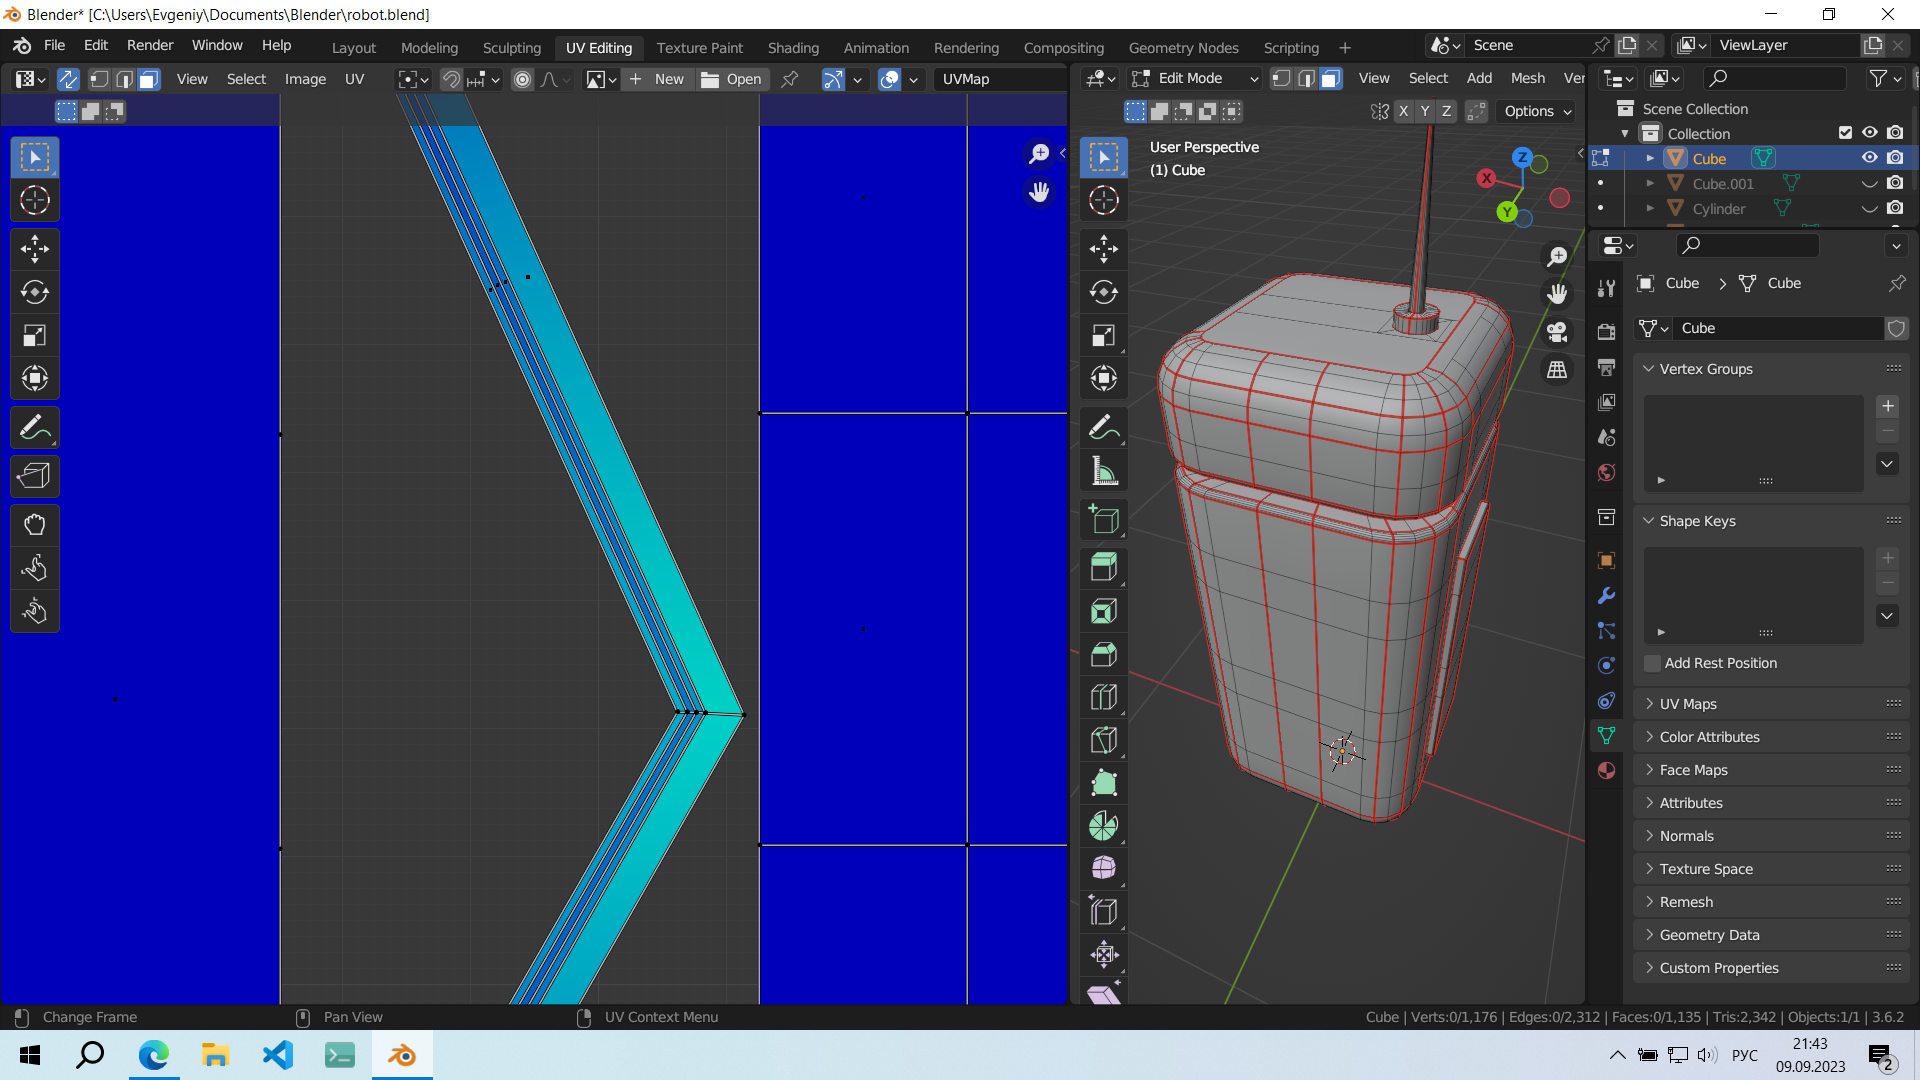
Task: Select the Loop Cut tool in 3D viewport
Action: pos(1104,697)
